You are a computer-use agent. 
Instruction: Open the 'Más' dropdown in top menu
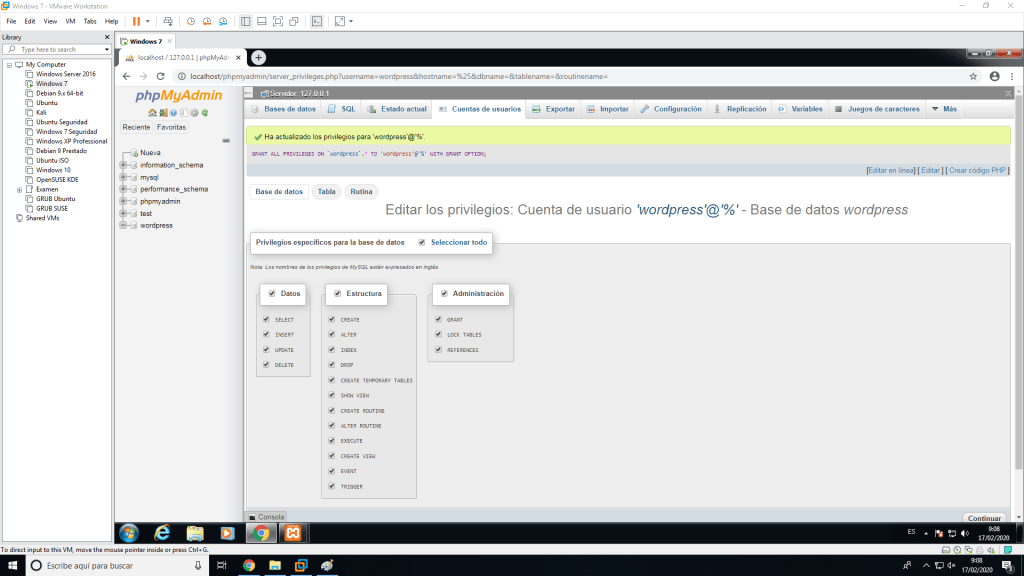click(x=943, y=109)
